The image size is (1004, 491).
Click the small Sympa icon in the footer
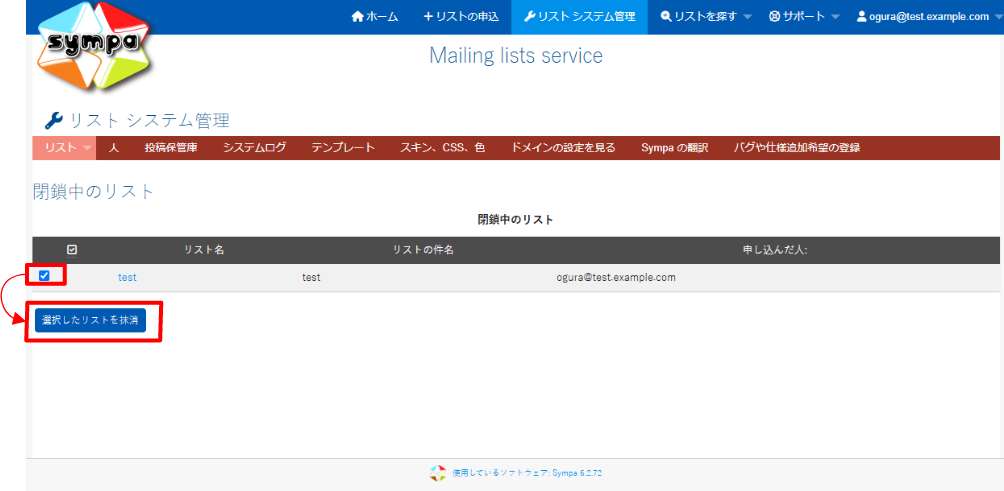(x=437, y=473)
